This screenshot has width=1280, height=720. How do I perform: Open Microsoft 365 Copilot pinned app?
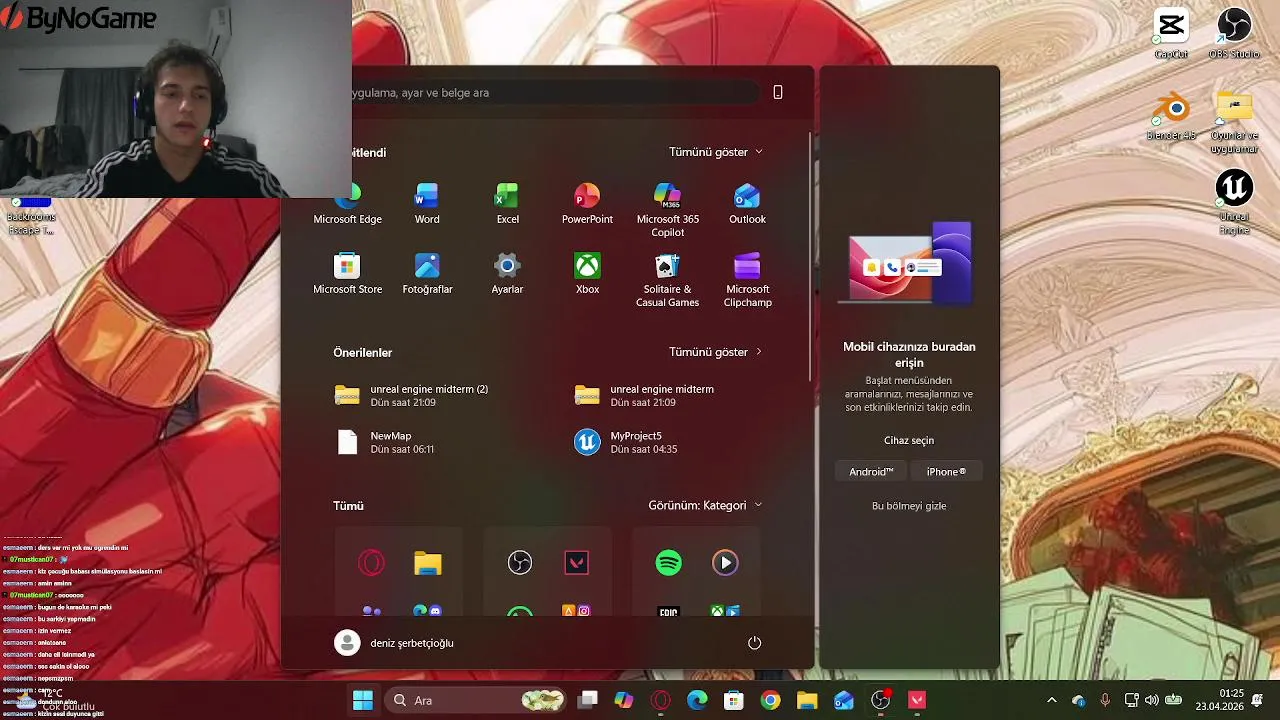click(x=667, y=211)
